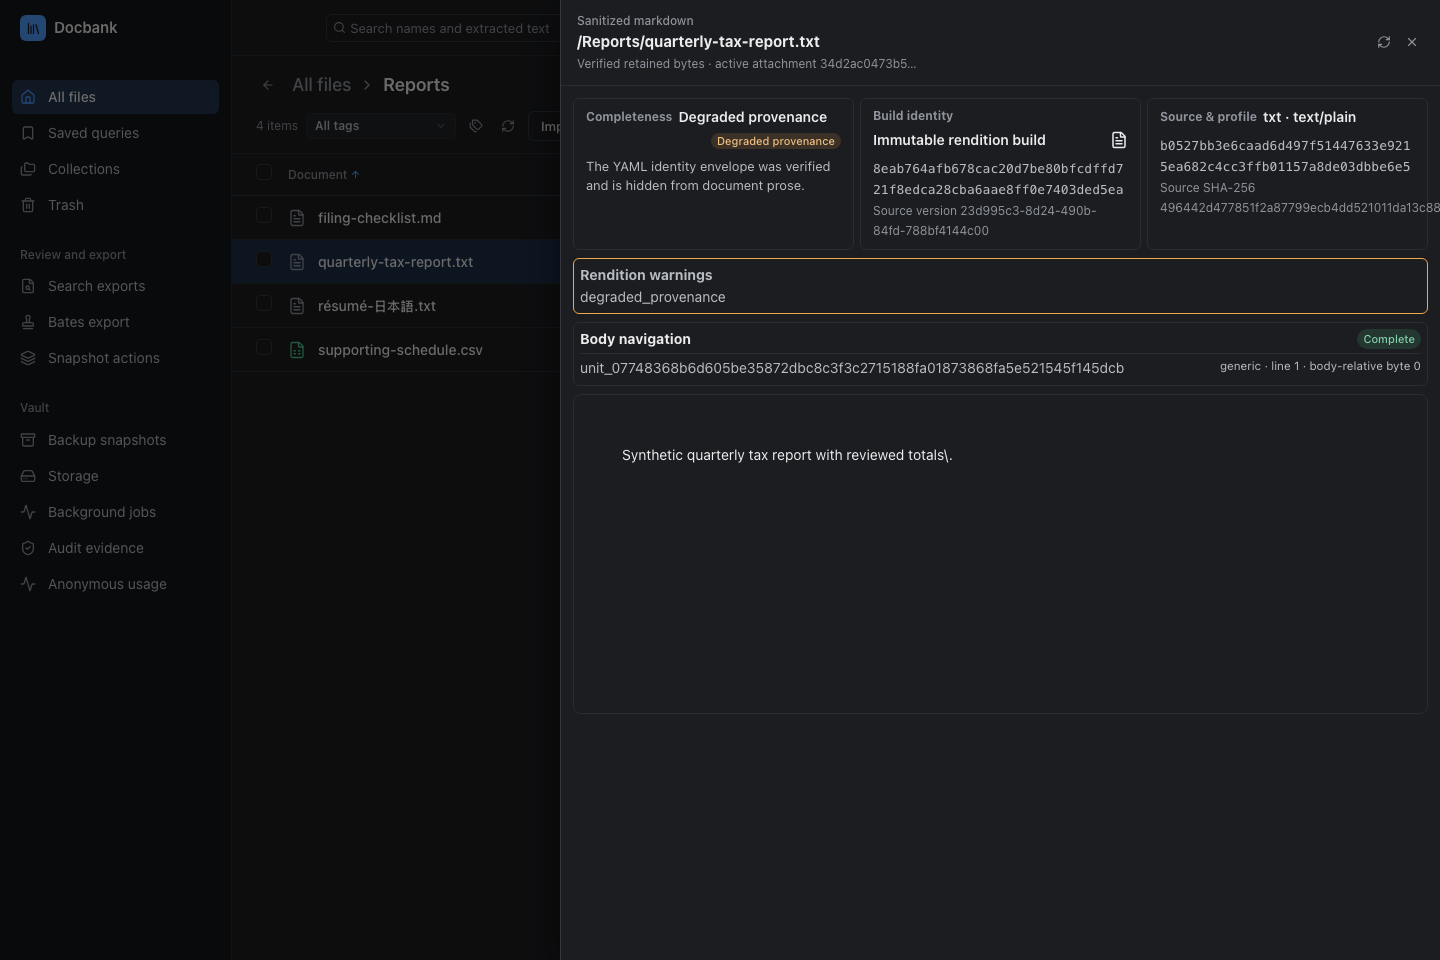Image resolution: width=1440 pixels, height=960 pixels.
Task: Open the supporting-schedule.csv file name
Action: click(x=400, y=350)
